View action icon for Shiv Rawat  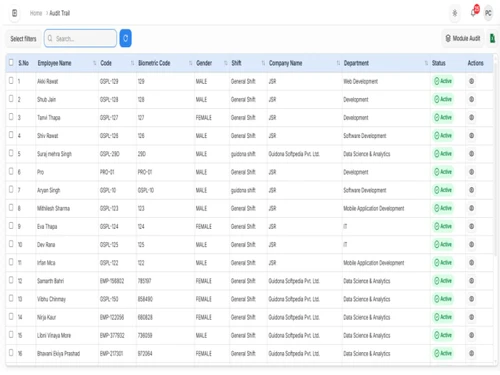tap(471, 136)
